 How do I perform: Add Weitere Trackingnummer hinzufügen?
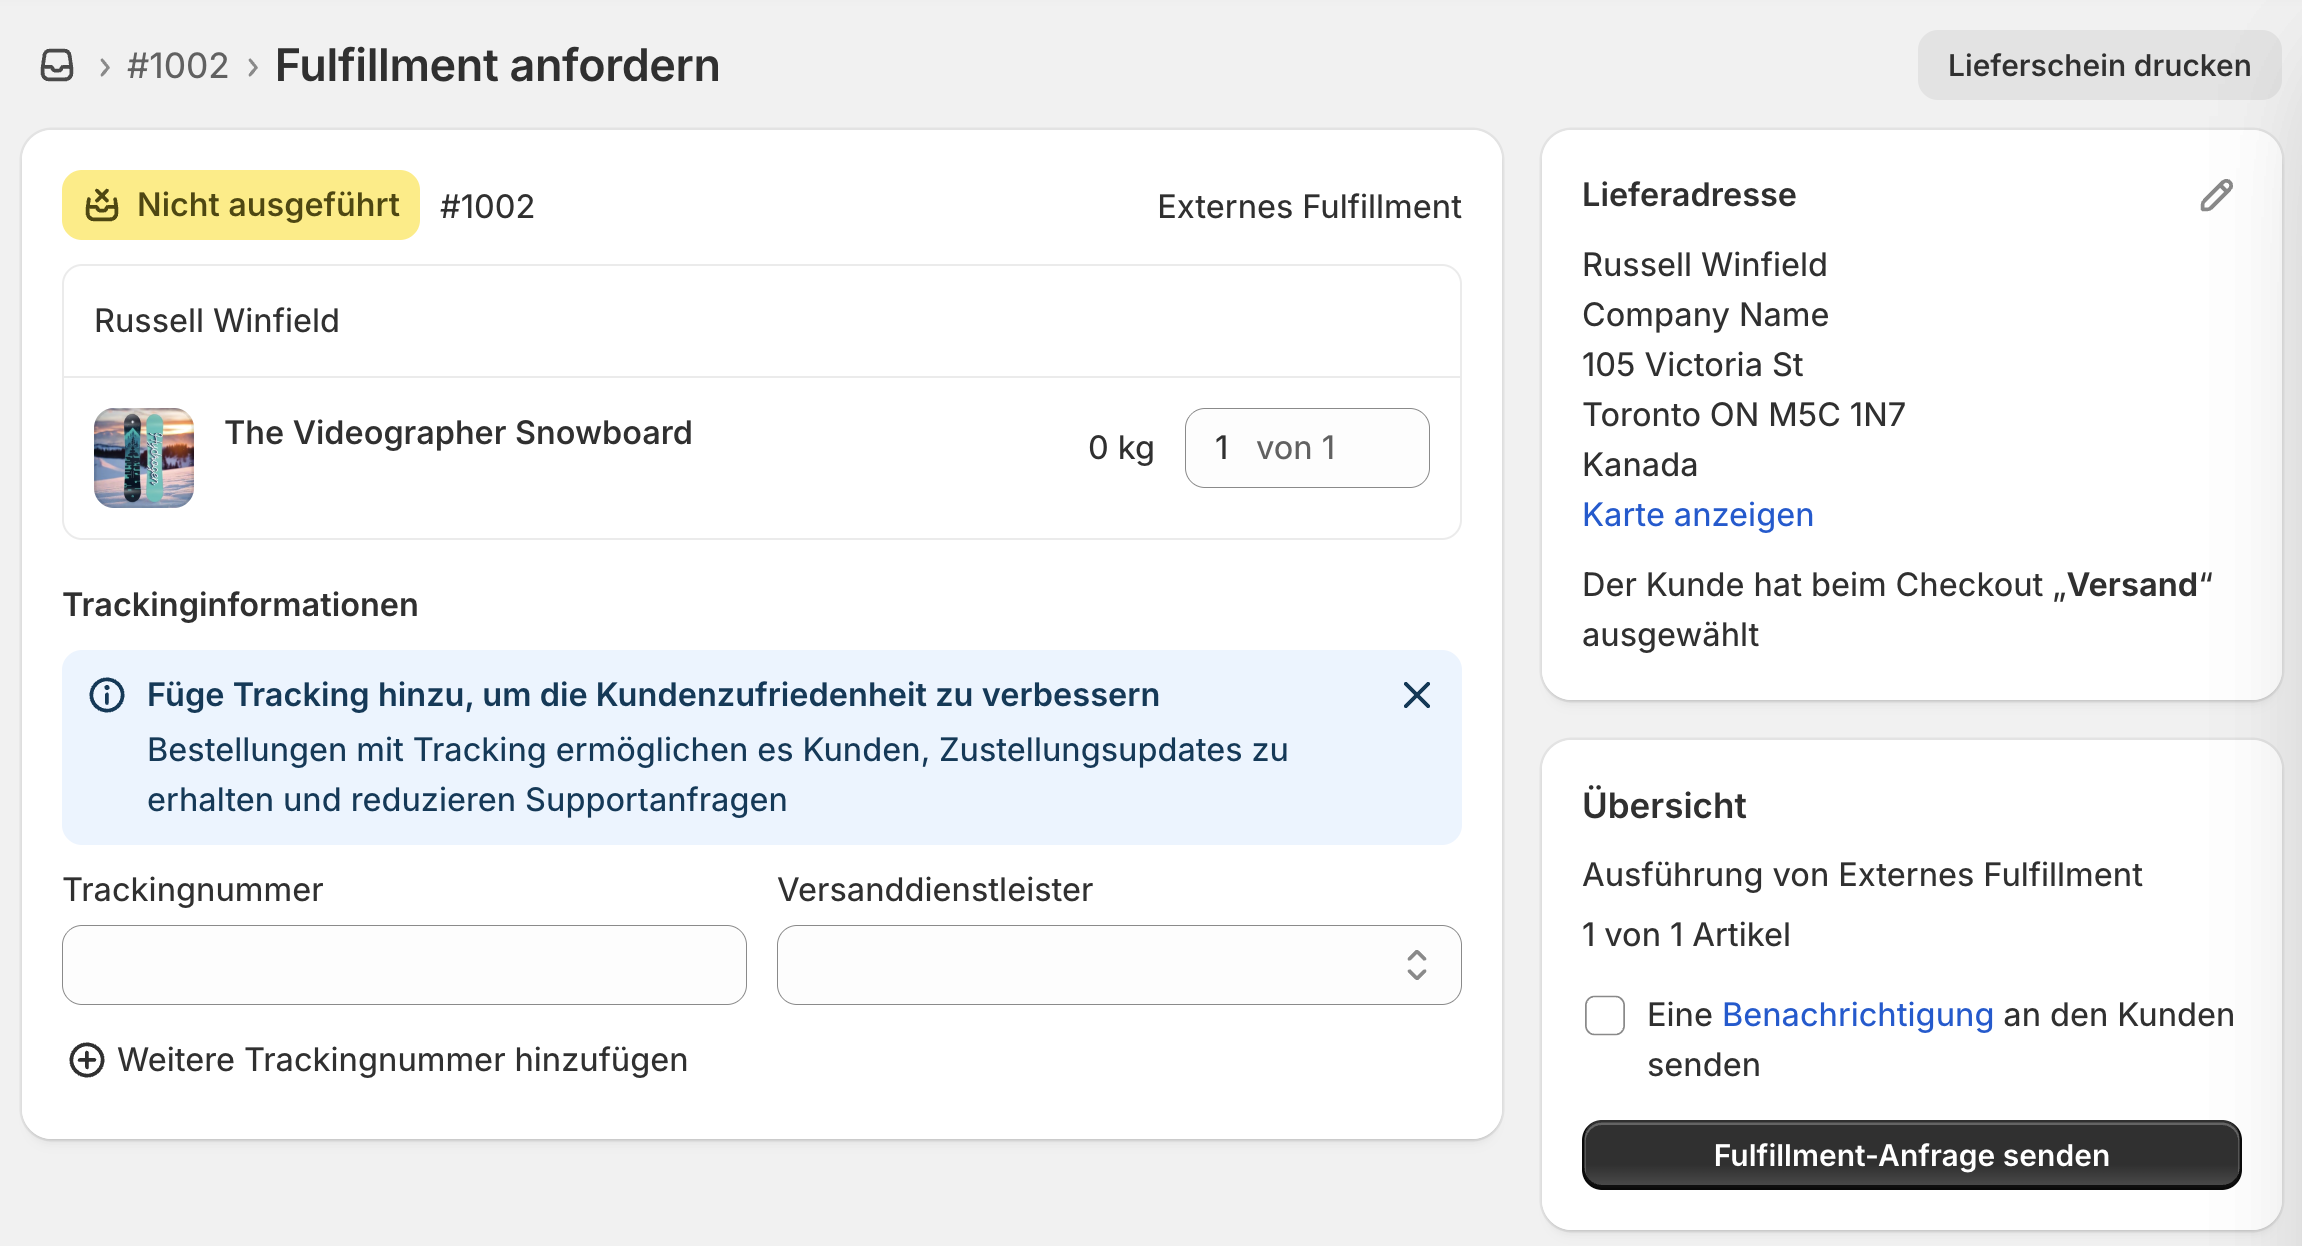tap(402, 1060)
